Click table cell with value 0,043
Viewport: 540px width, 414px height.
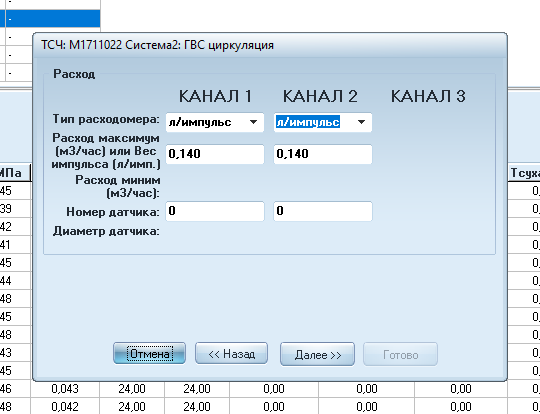tap(65, 389)
